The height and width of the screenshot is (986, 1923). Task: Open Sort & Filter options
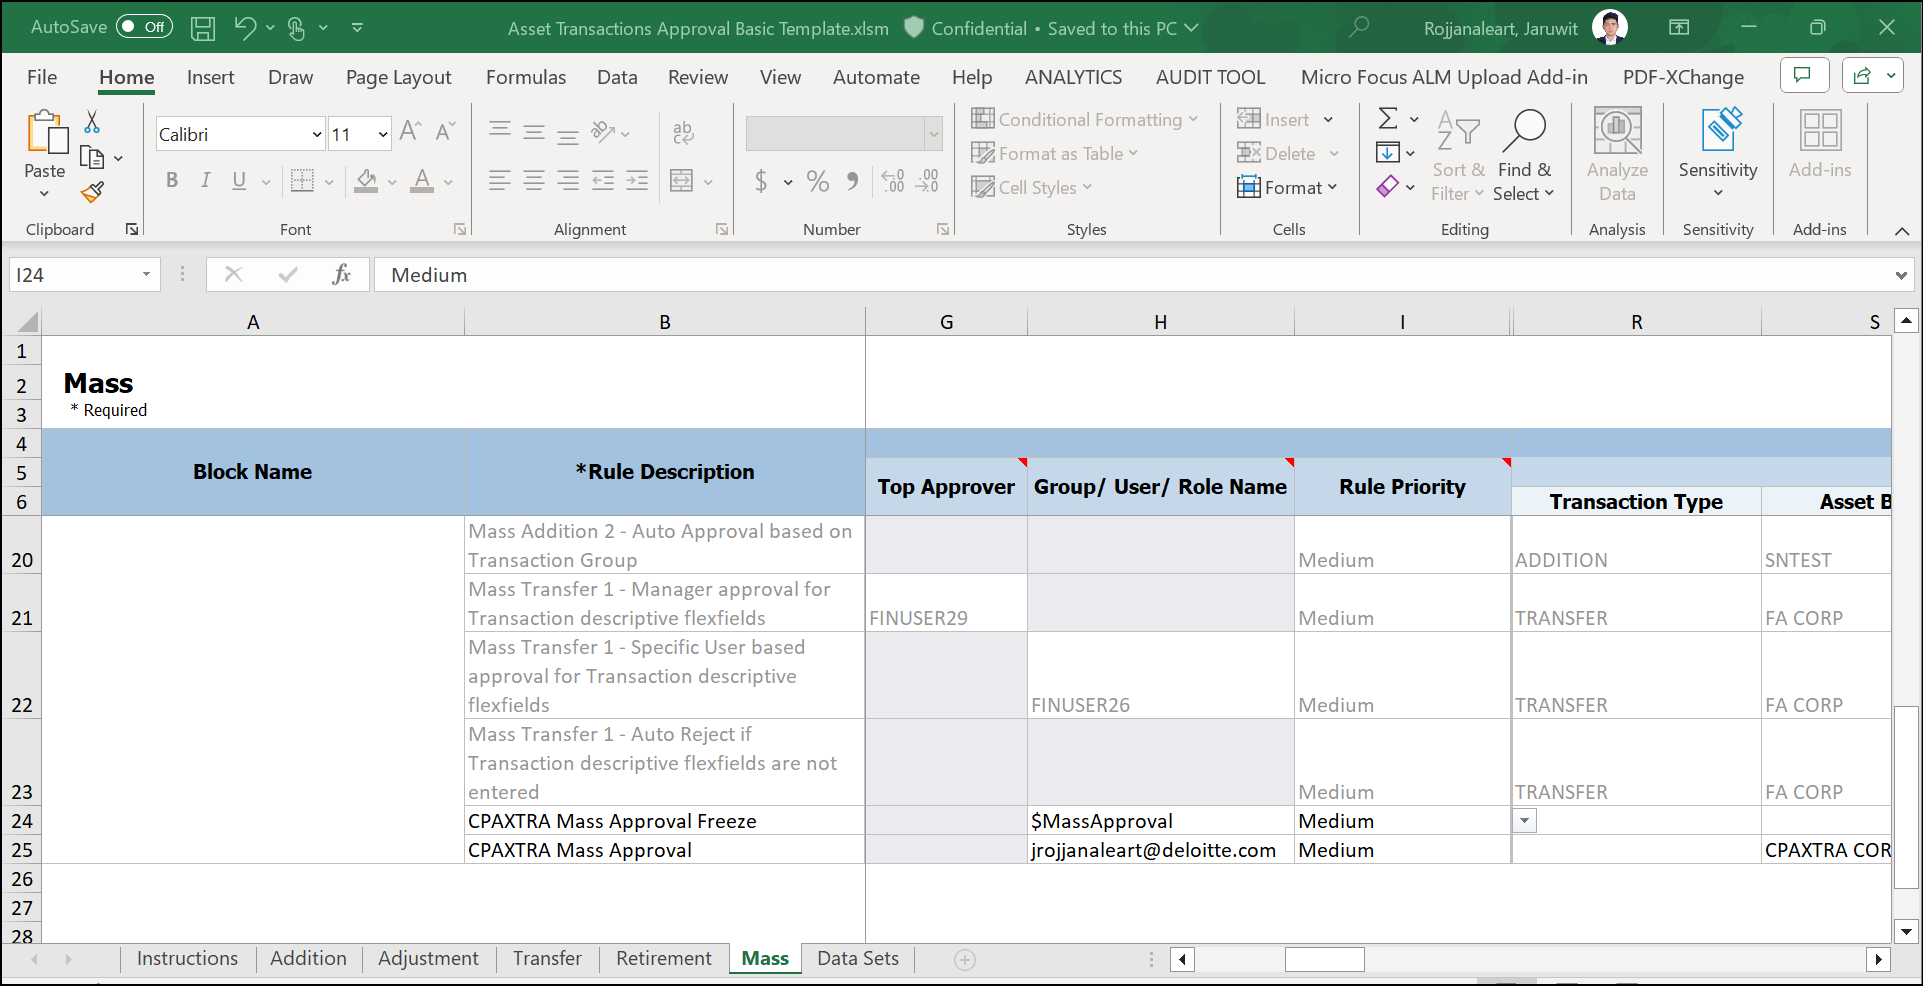tap(1457, 155)
